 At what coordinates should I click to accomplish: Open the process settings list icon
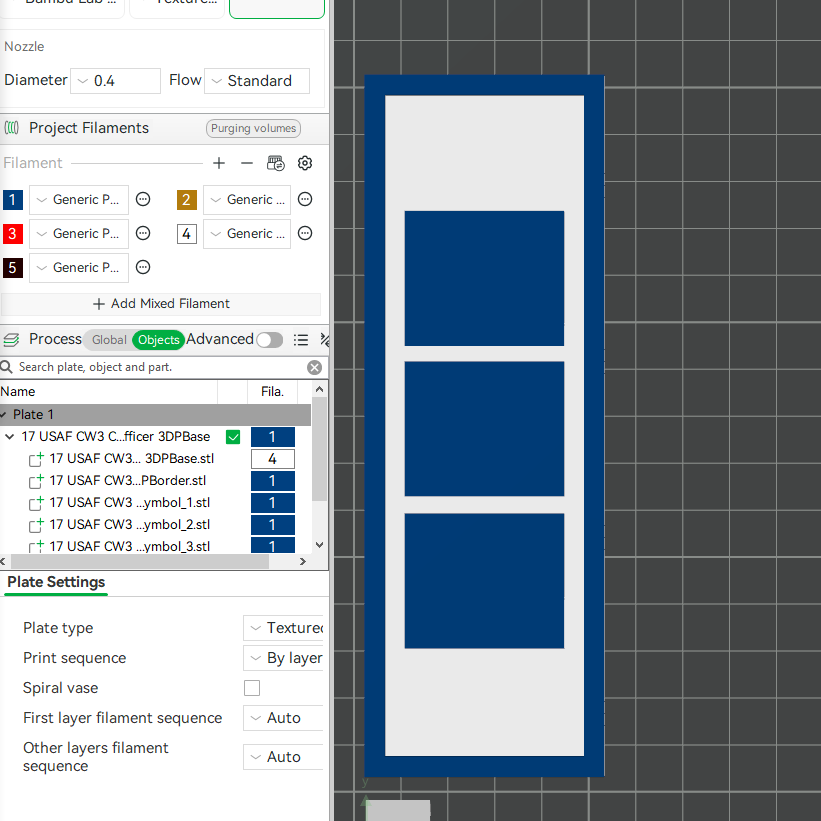pyautogui.click(x=301, y=340)
